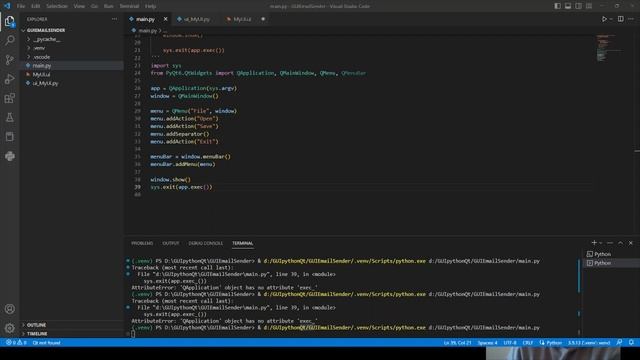Open the Extensions view

click(10, 98)
